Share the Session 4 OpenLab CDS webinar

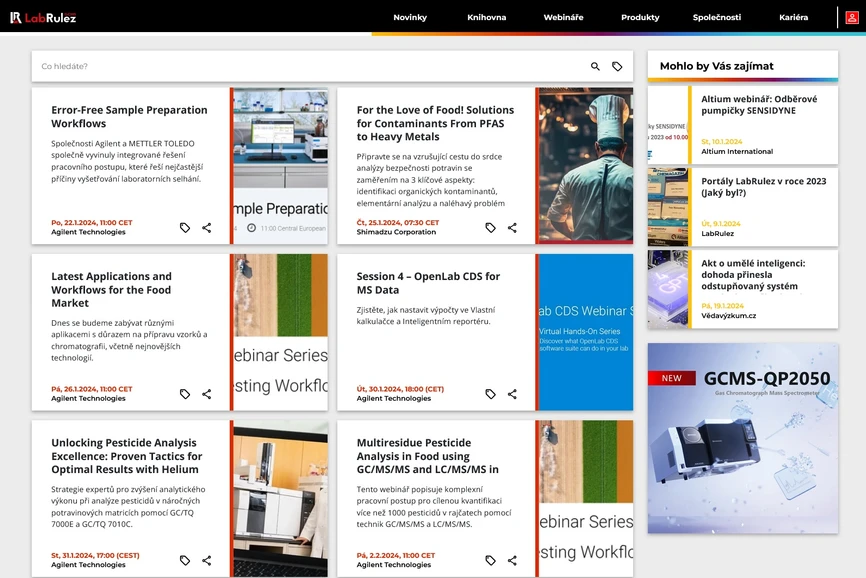point(512,394)
